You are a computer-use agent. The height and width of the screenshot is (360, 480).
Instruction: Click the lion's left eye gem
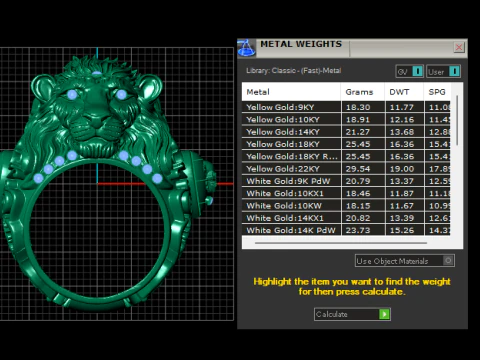[x=72, y=95]
